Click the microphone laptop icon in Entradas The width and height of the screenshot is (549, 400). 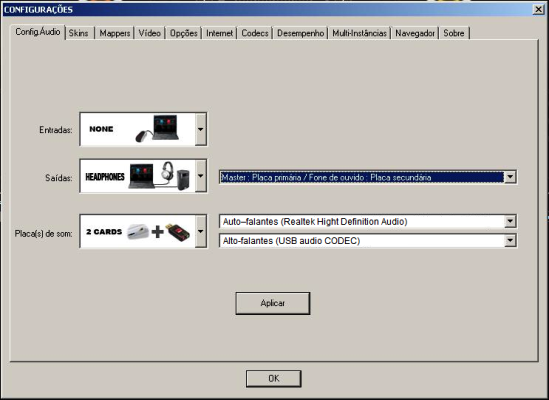click(157, 129)
